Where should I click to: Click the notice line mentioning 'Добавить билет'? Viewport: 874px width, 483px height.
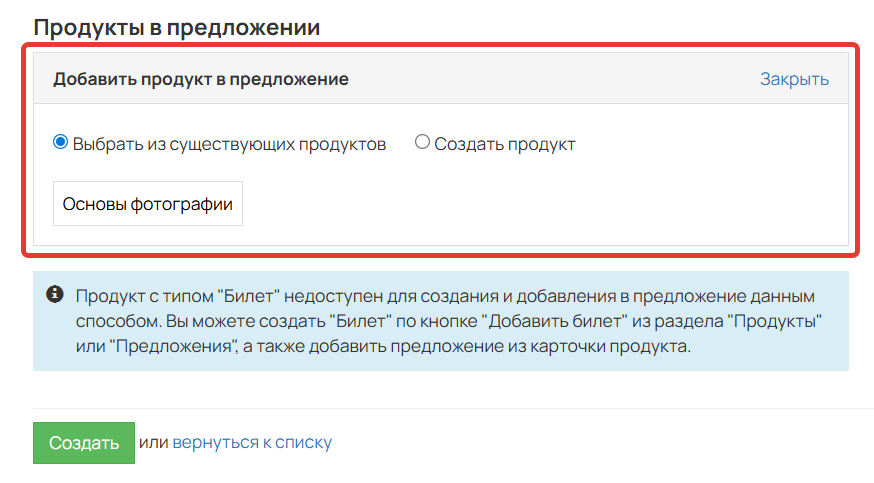tap(449, 321)
